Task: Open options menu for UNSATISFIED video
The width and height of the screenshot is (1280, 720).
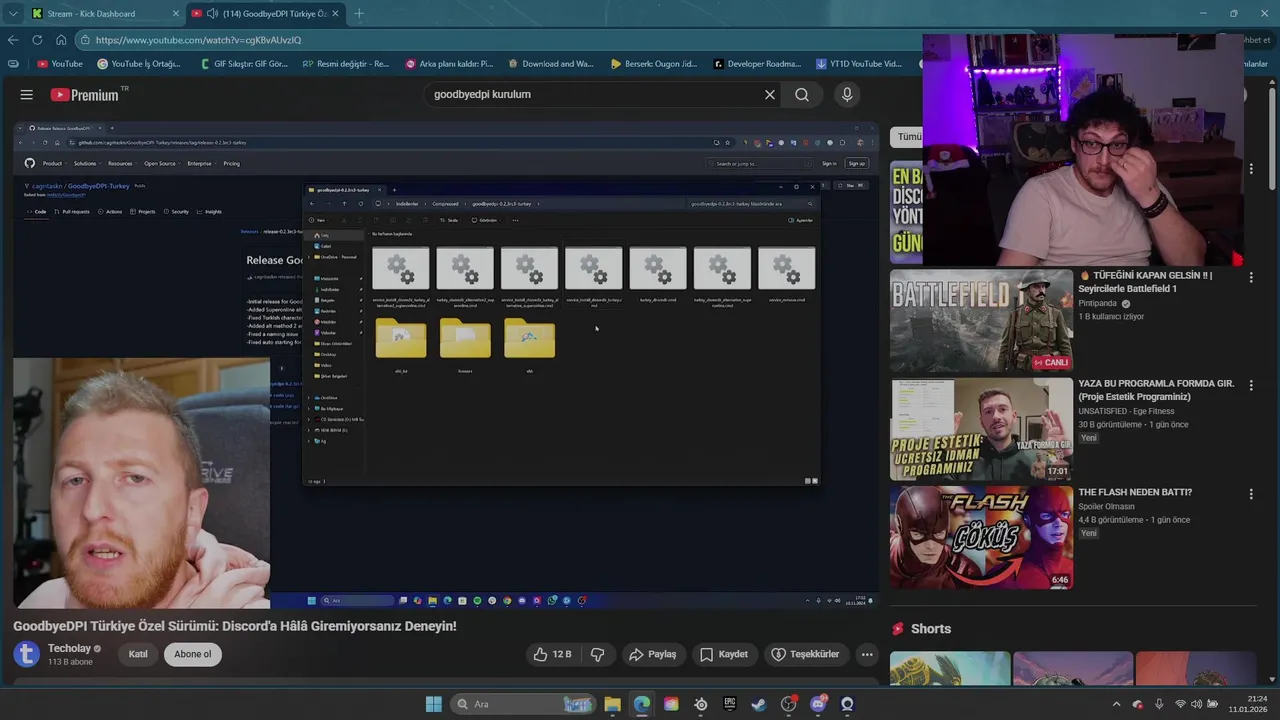Action: coord(1250,385)
